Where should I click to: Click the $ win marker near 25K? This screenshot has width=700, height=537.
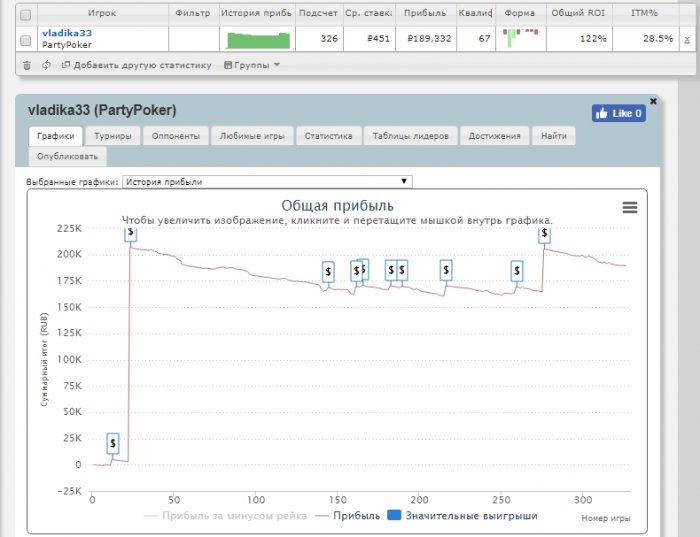[113, 443]
